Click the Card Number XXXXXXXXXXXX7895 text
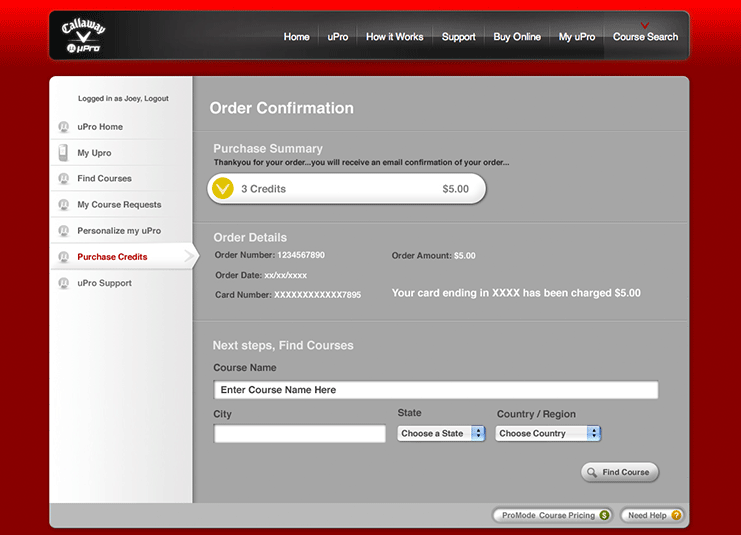Screen dimensions: 741x535 288,295
